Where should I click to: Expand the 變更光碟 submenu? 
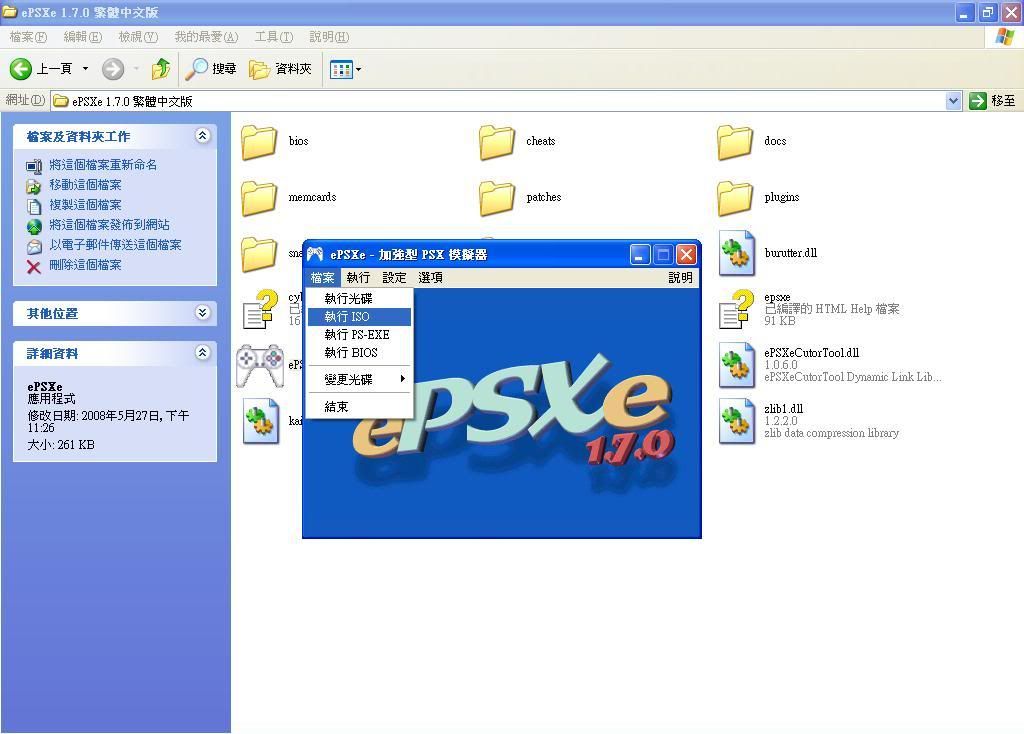[359, 379]
